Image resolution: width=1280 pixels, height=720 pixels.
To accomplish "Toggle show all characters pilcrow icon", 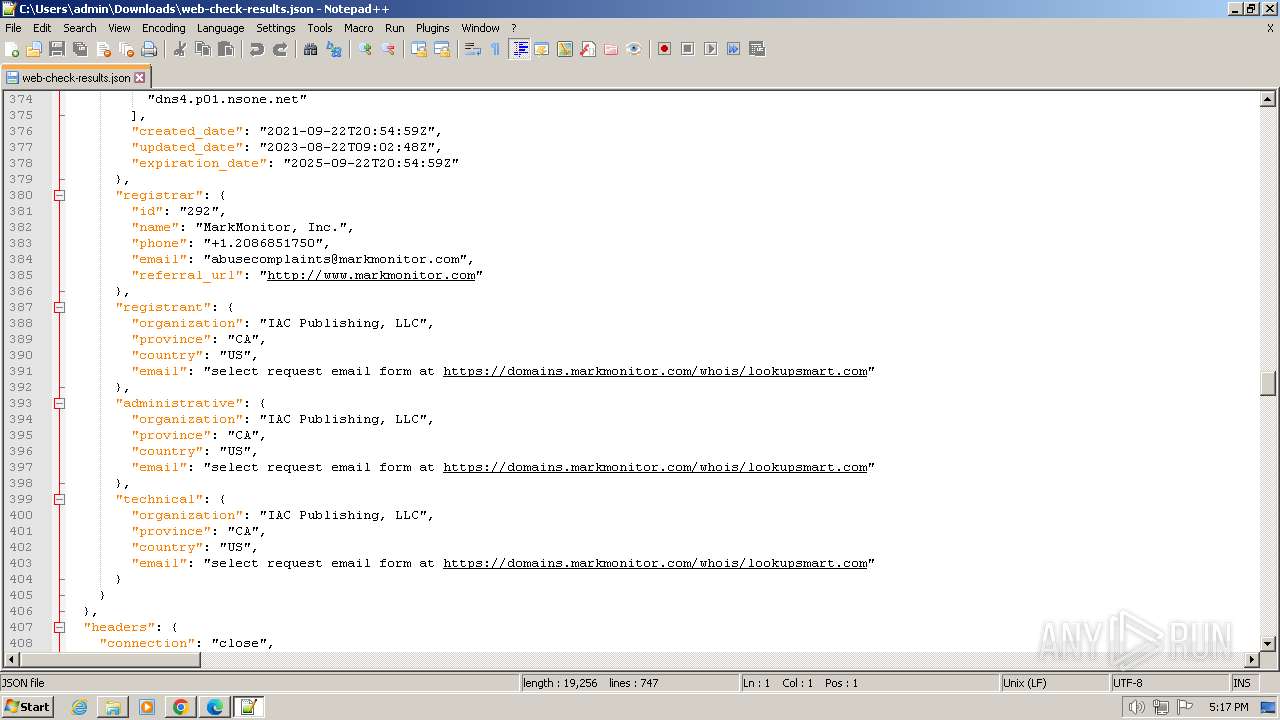I will tap(495, 49).
